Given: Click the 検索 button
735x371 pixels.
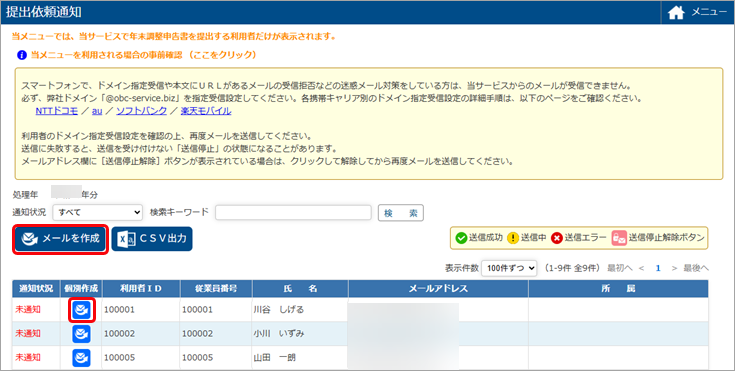Looking at the screenshot, I should (x=401, y=212).
